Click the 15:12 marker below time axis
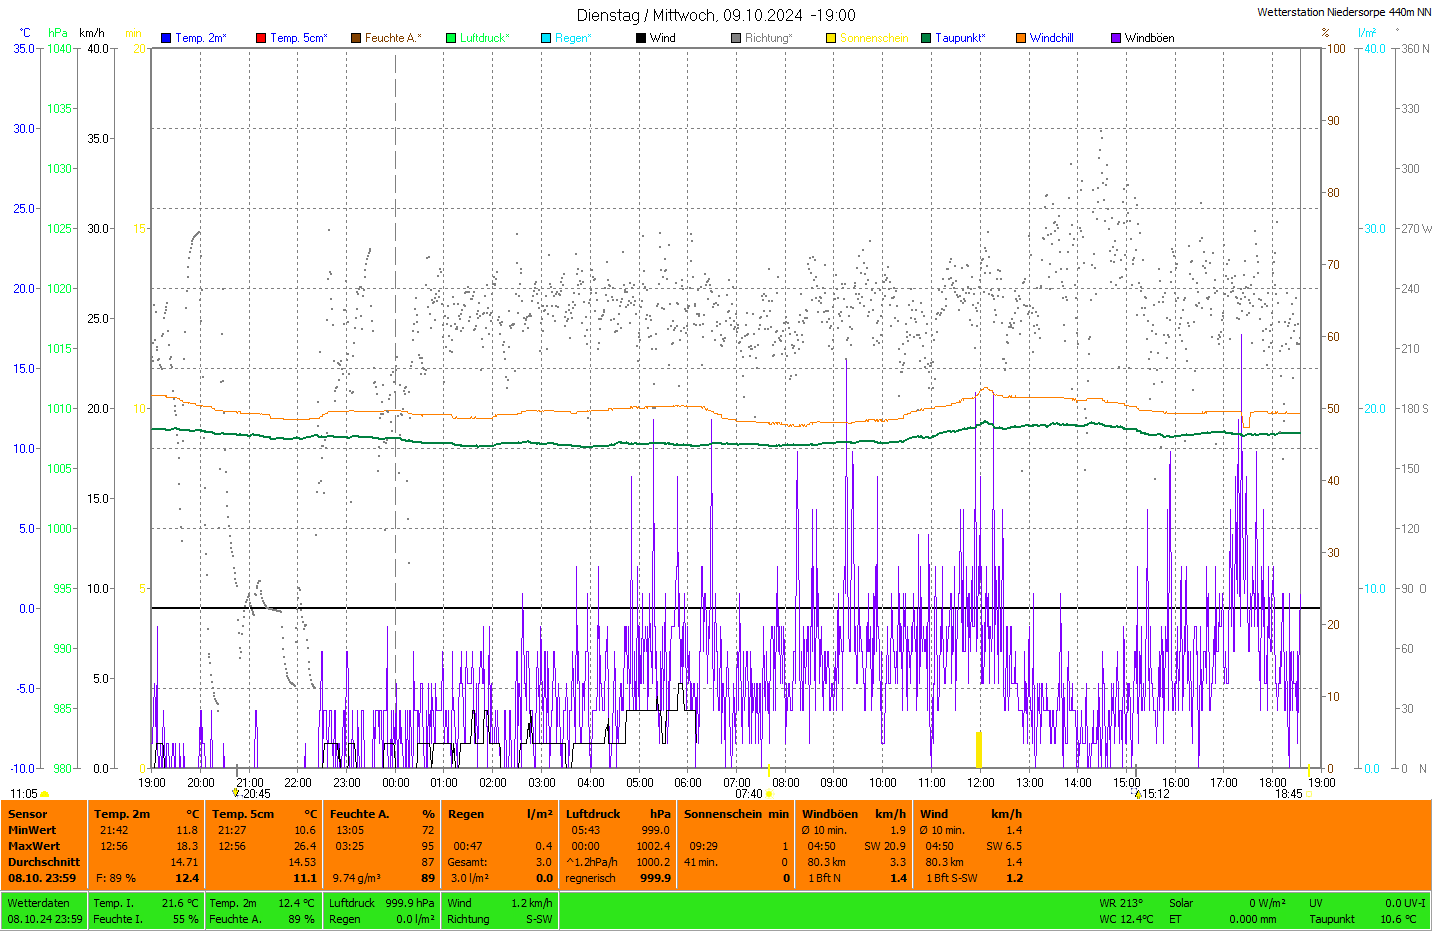 [1154, 794]
